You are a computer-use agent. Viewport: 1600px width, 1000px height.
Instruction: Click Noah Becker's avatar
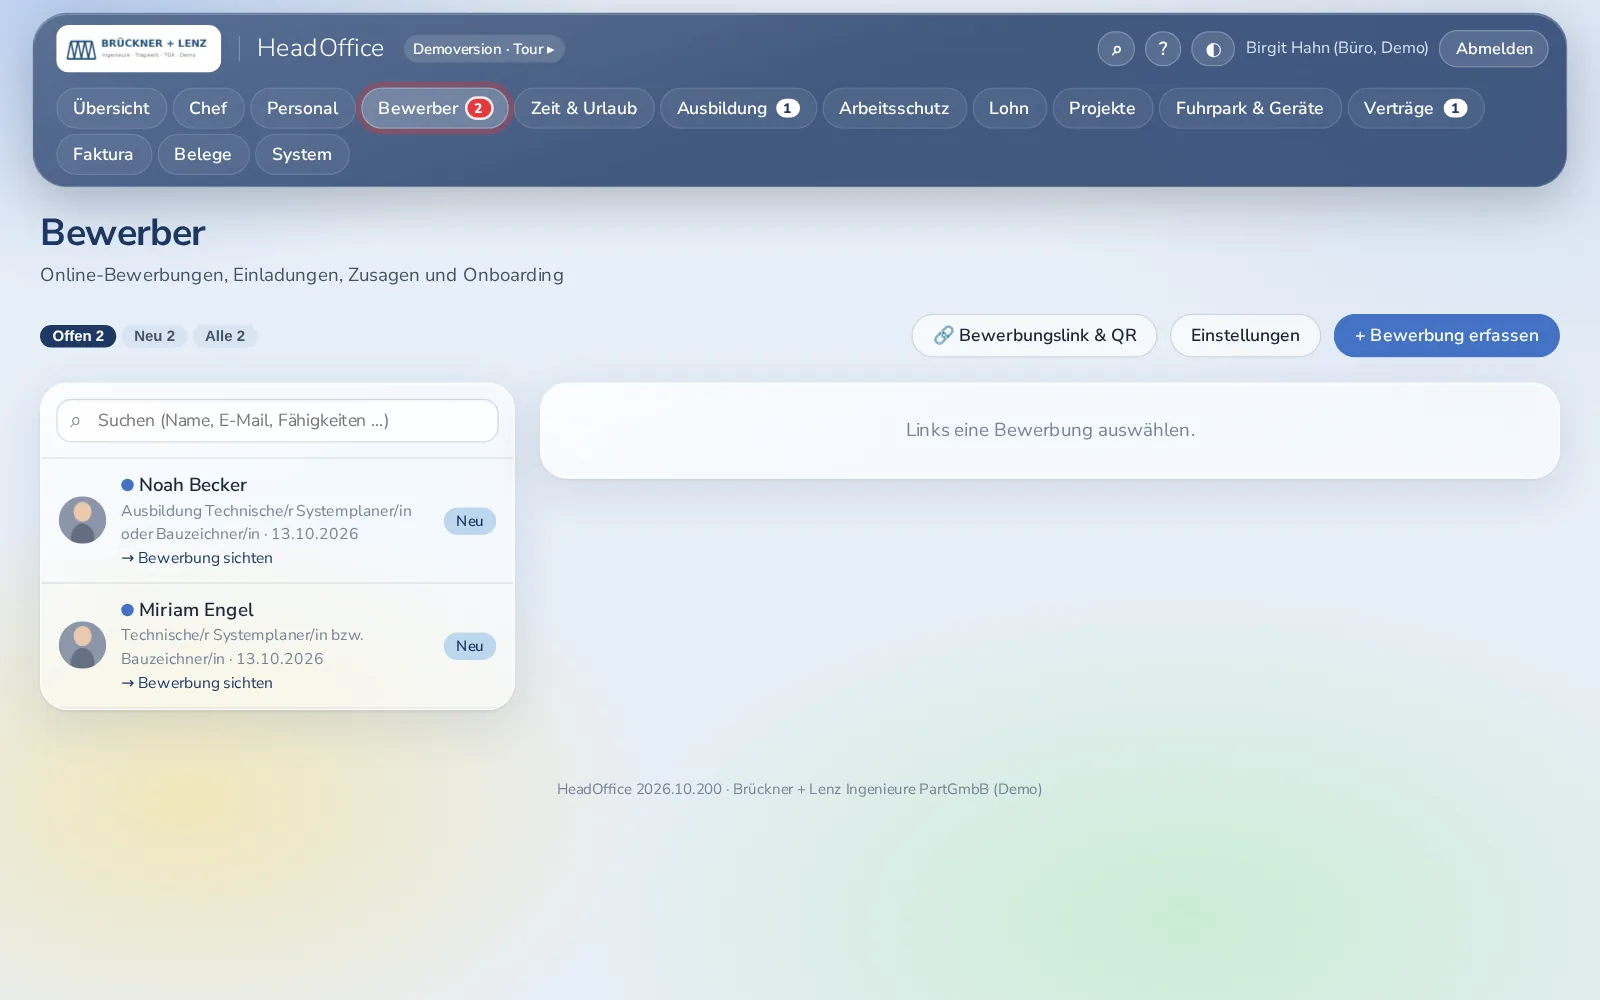(83, 520)
